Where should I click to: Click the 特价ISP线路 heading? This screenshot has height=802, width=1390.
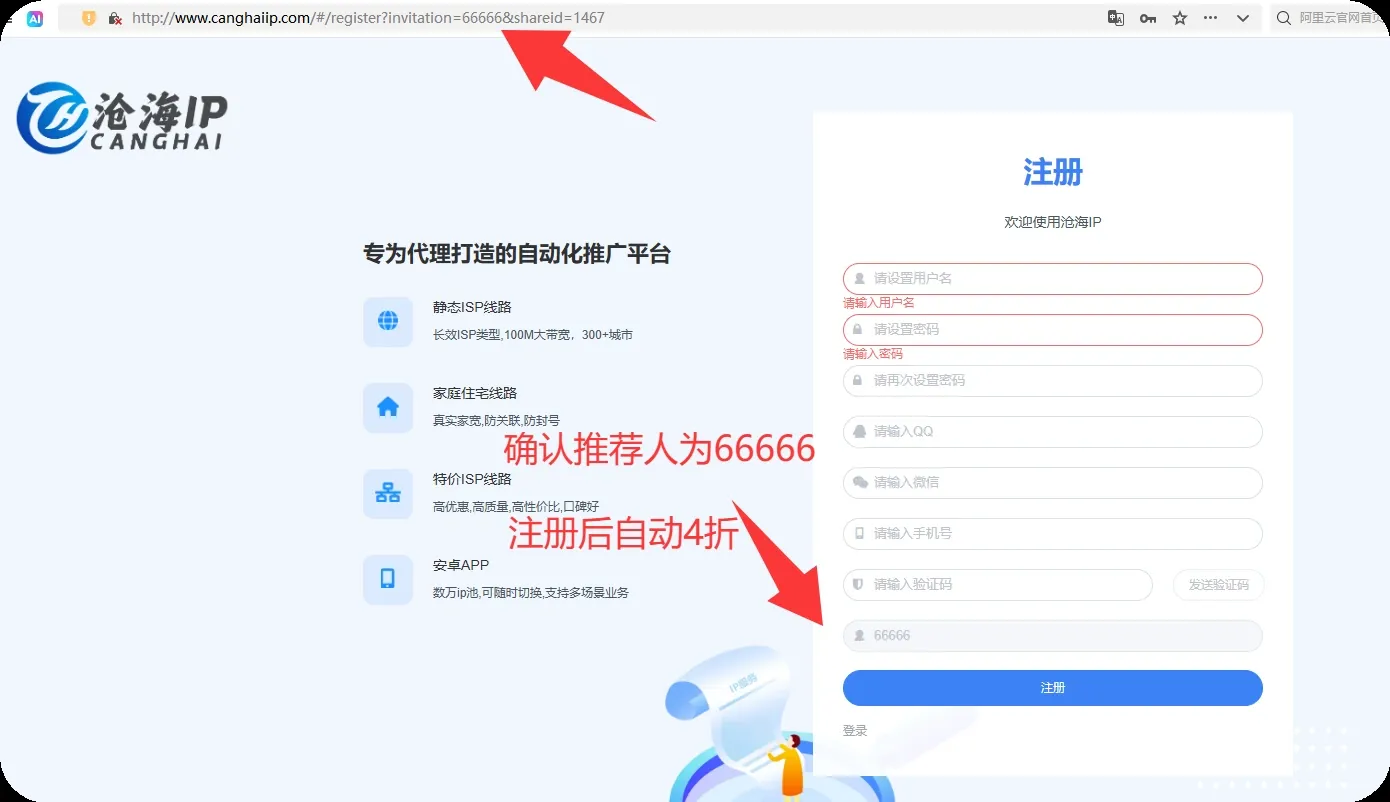(472, 479)
